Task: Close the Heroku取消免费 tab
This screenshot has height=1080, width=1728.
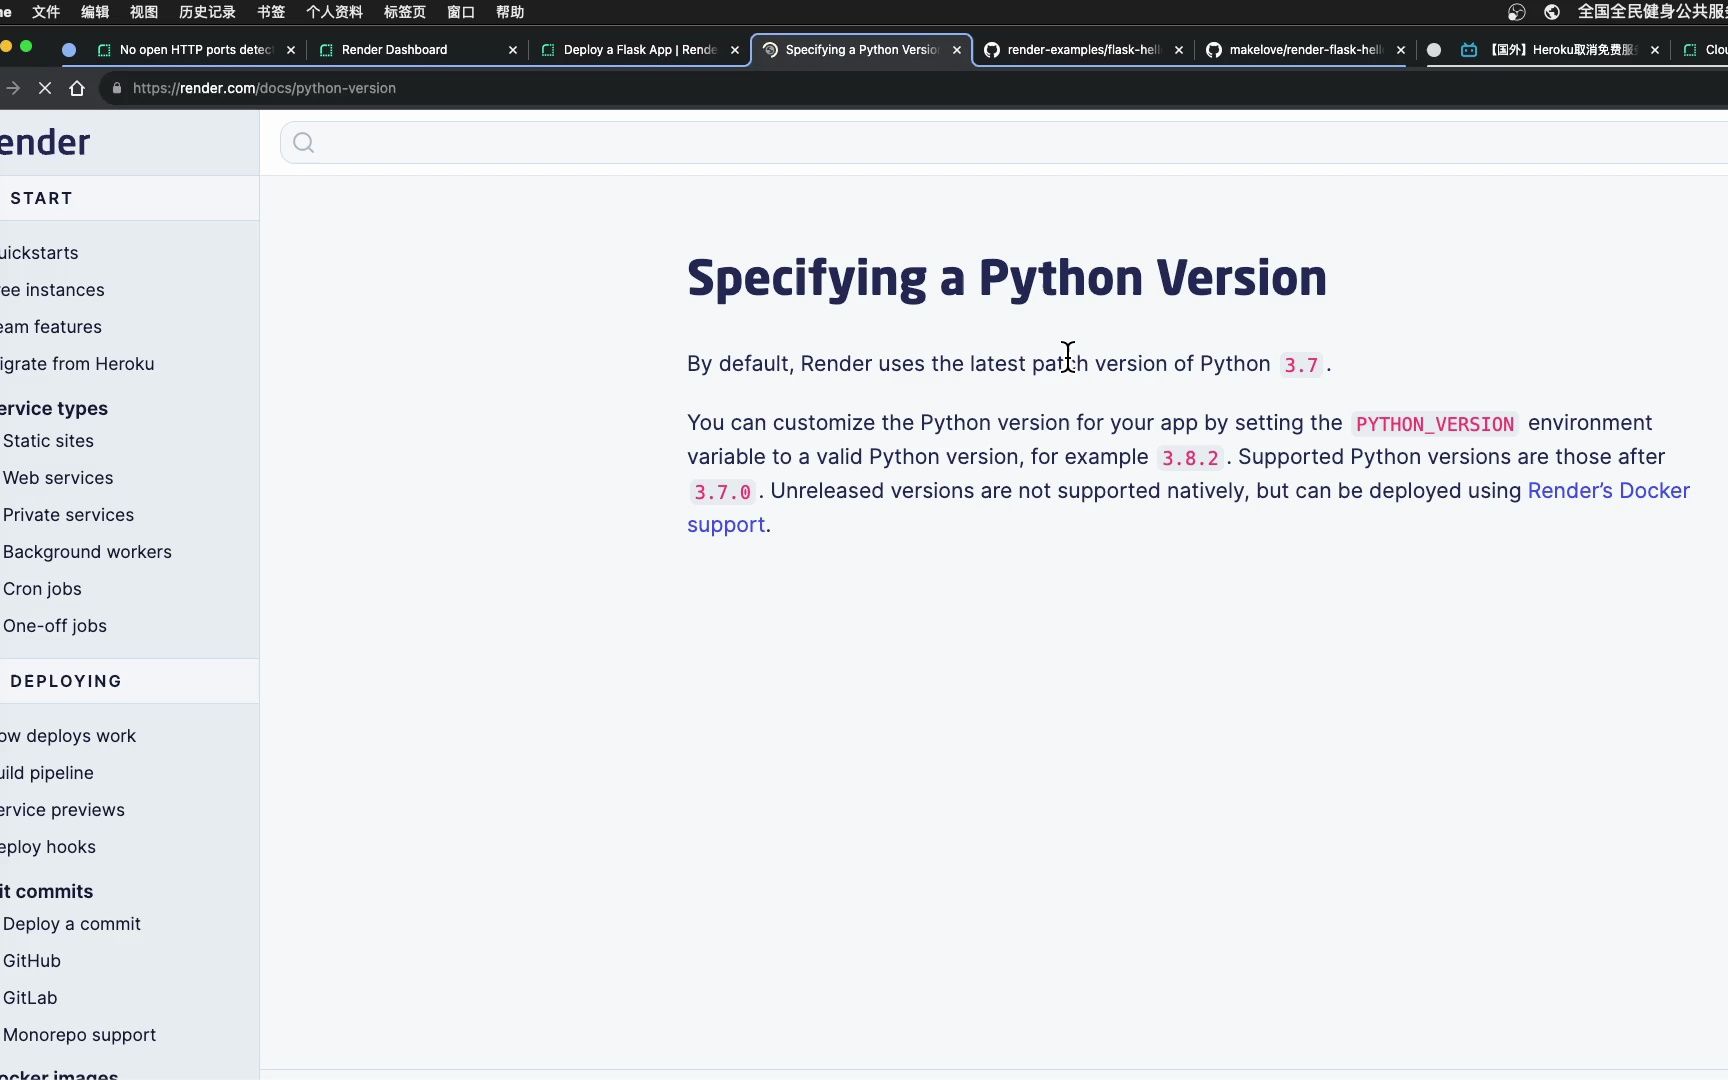Action: pos(1655,50)
